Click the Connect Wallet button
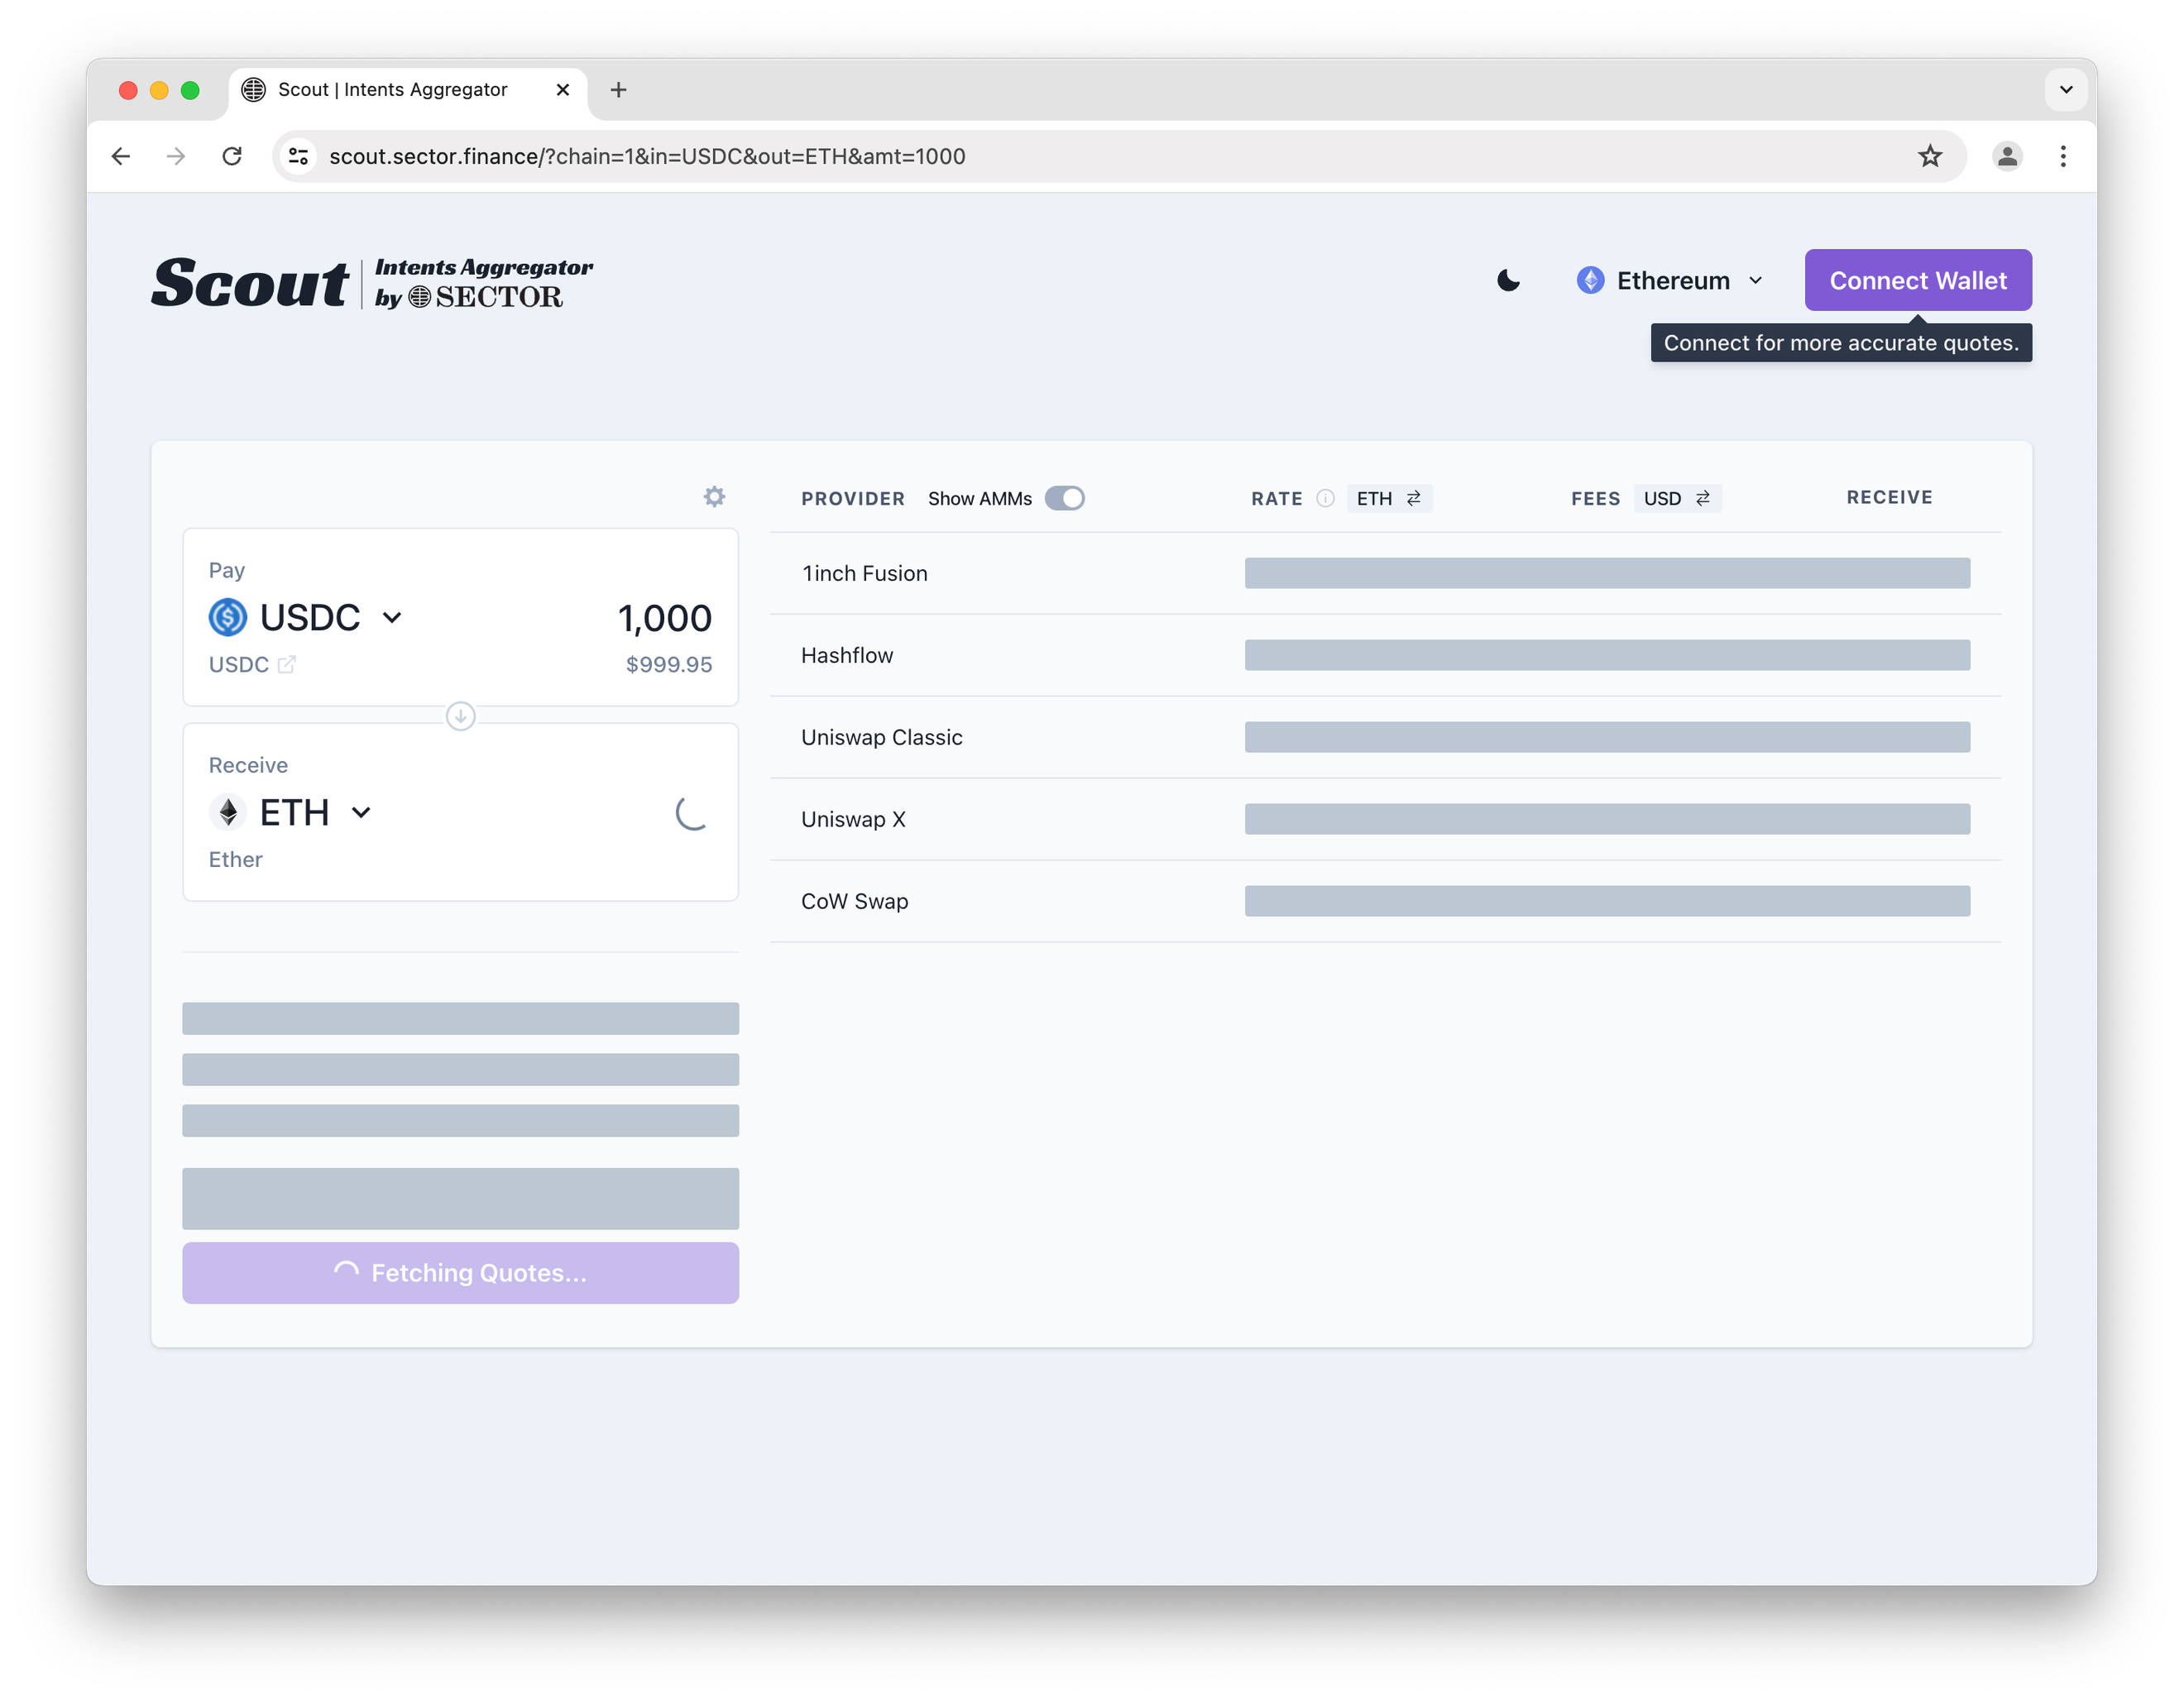Screen dimensions: 2184x1700 [x=1917, y=281]
